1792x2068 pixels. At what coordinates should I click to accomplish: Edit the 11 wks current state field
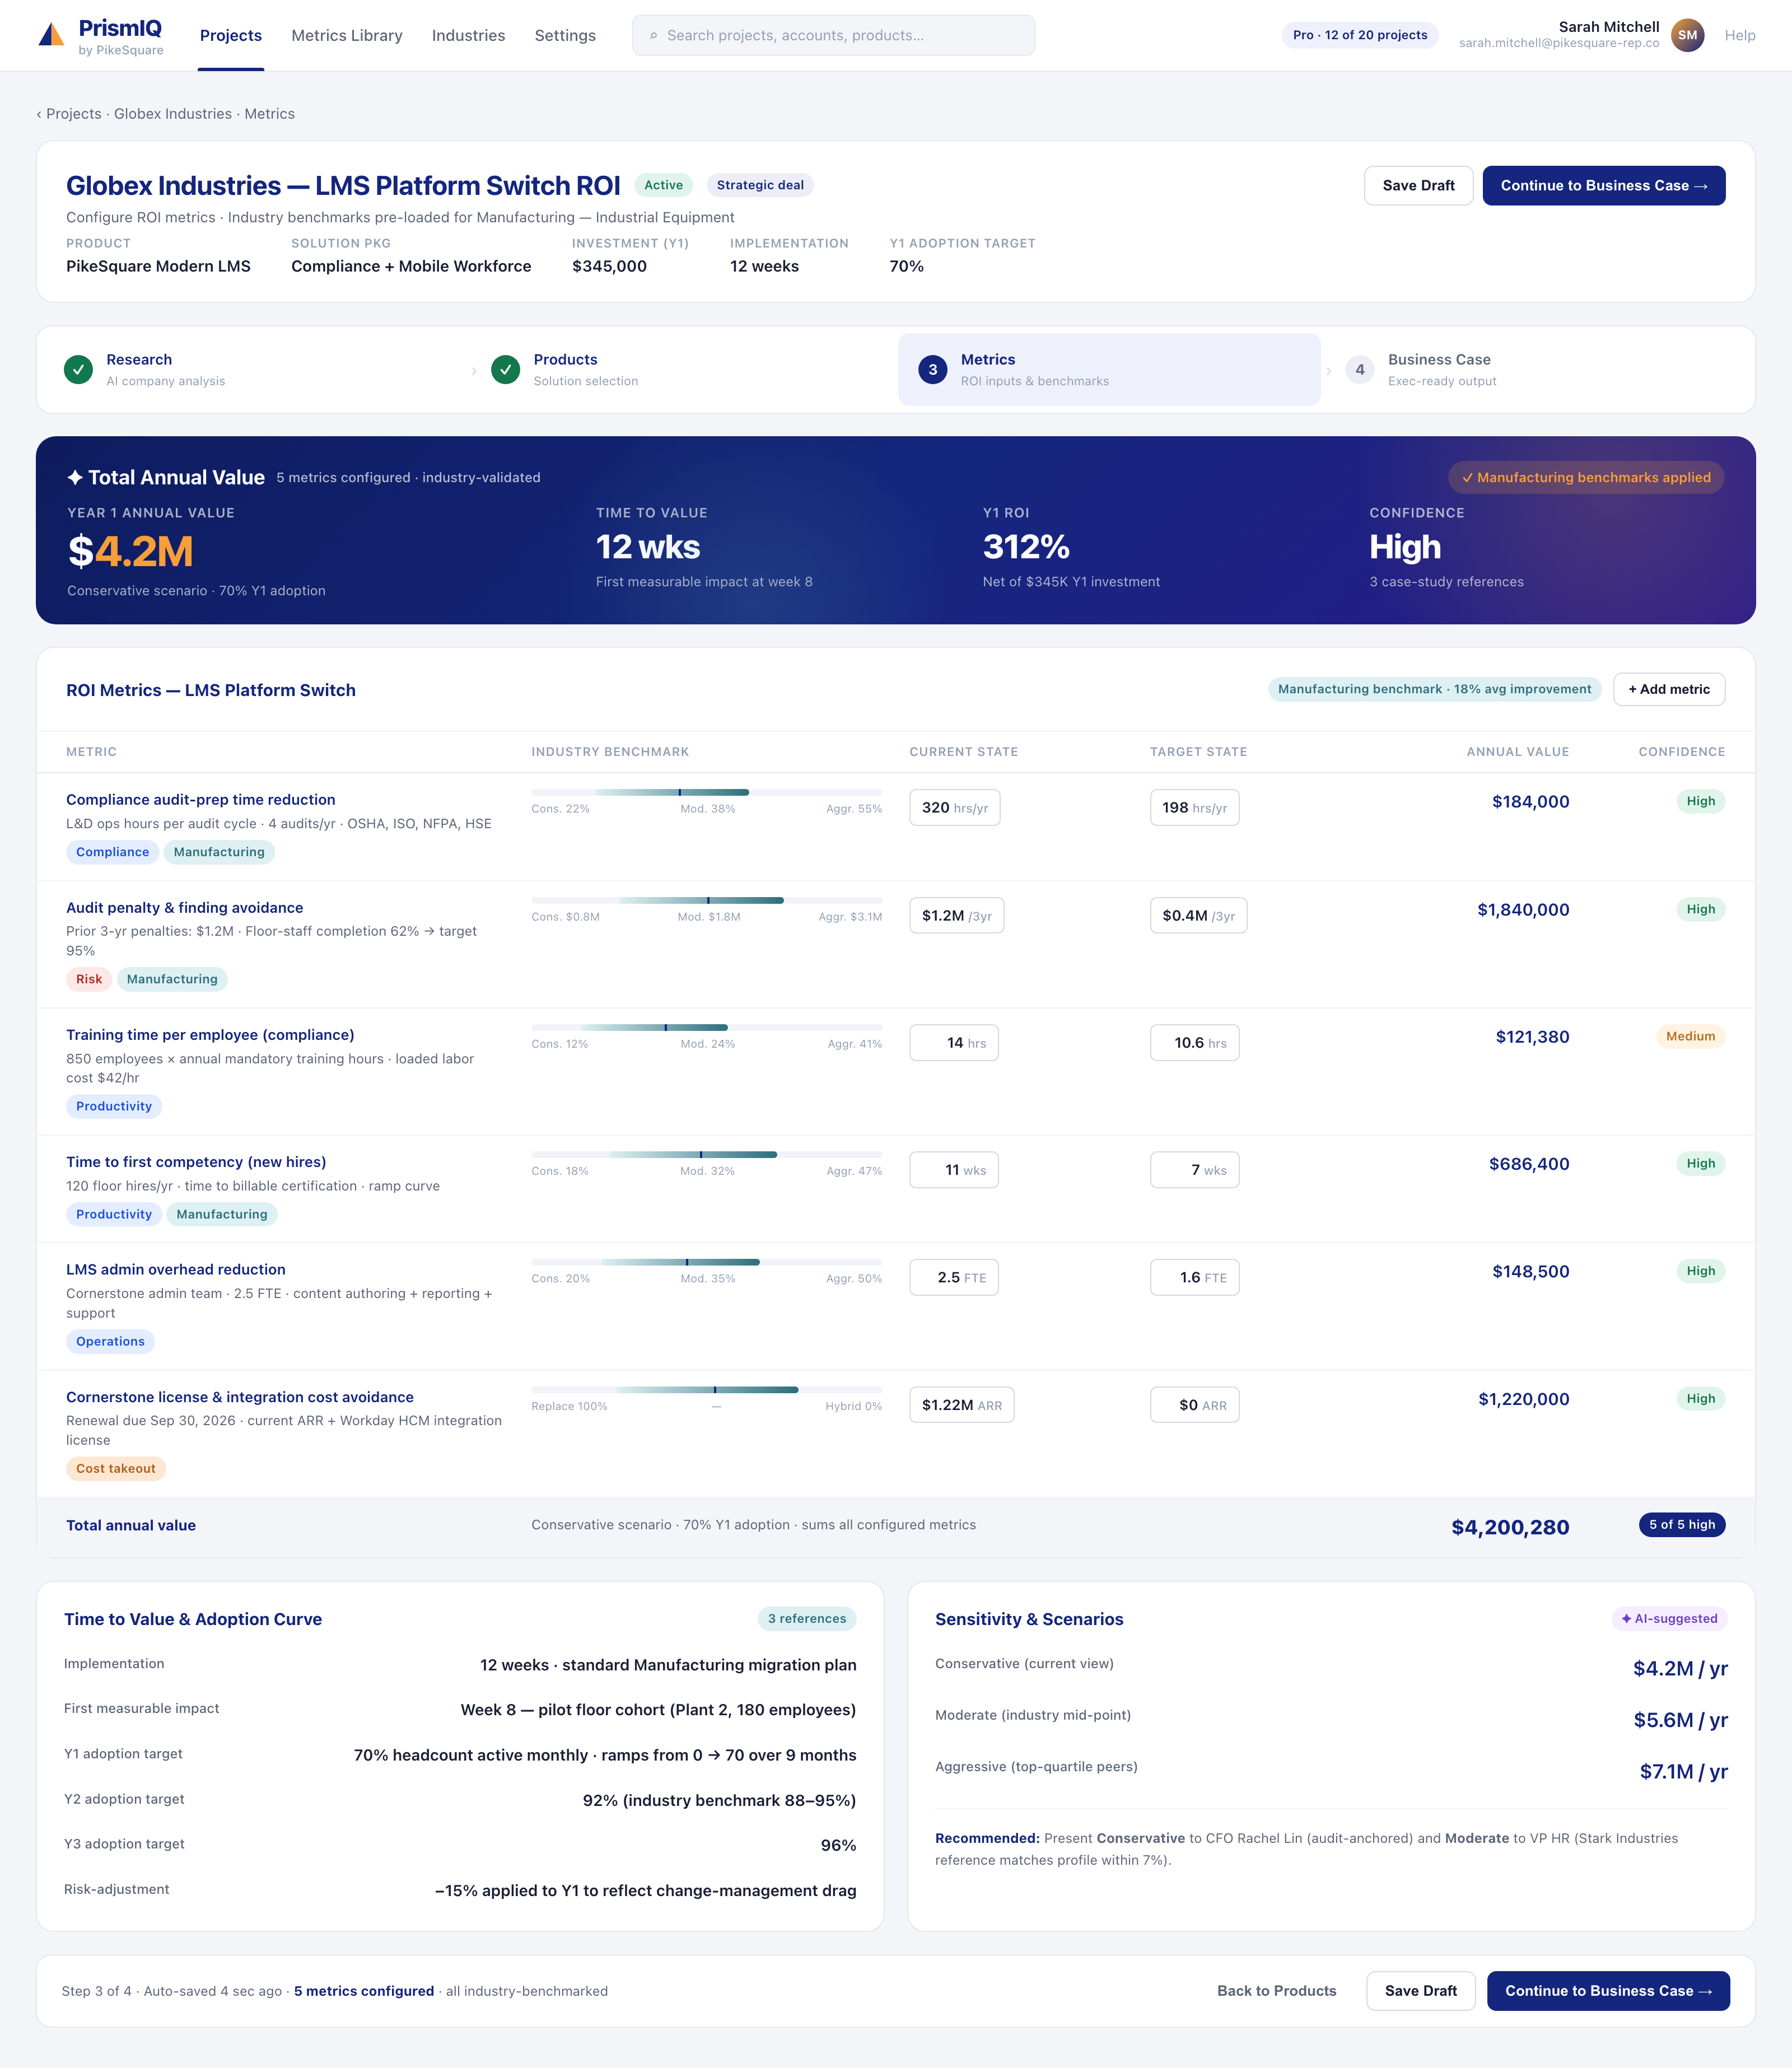[954, 1170]
